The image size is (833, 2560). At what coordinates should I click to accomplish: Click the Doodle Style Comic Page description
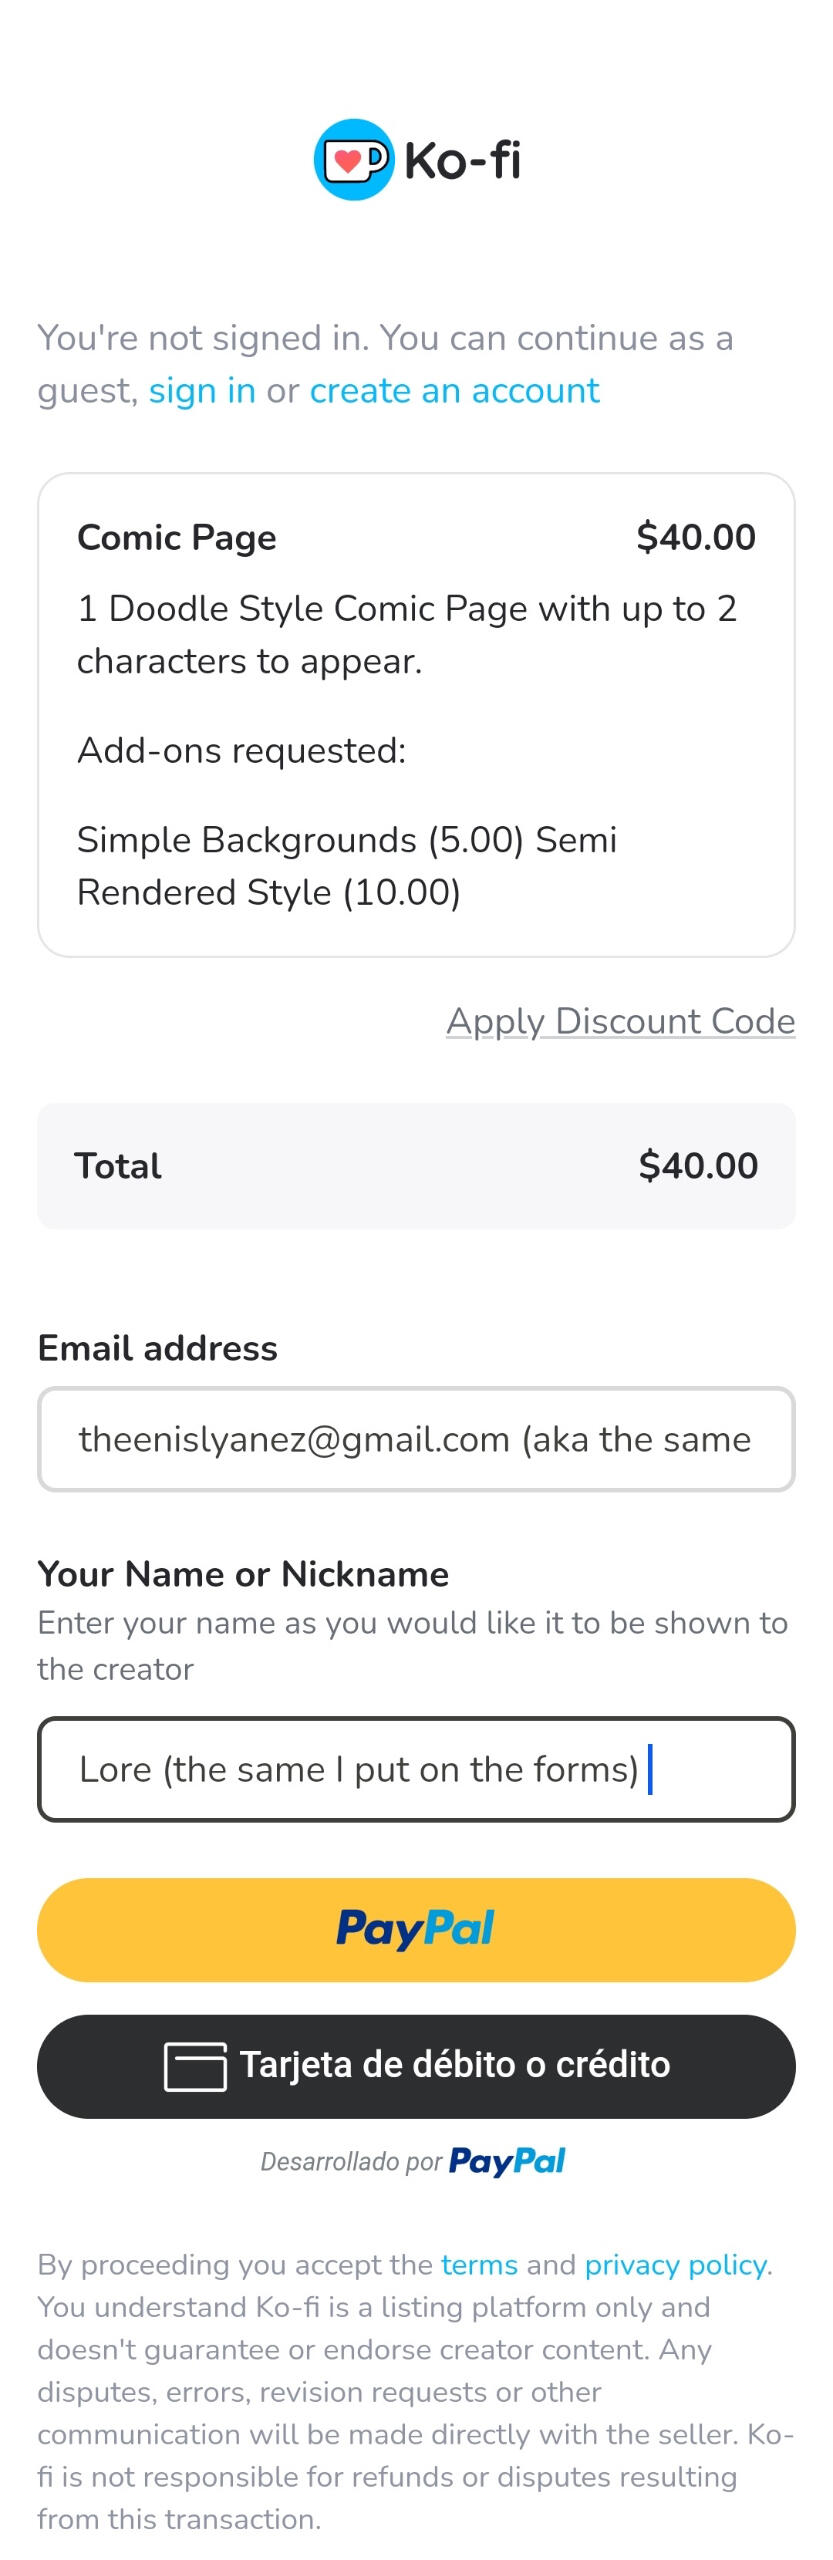click(406, 635)
